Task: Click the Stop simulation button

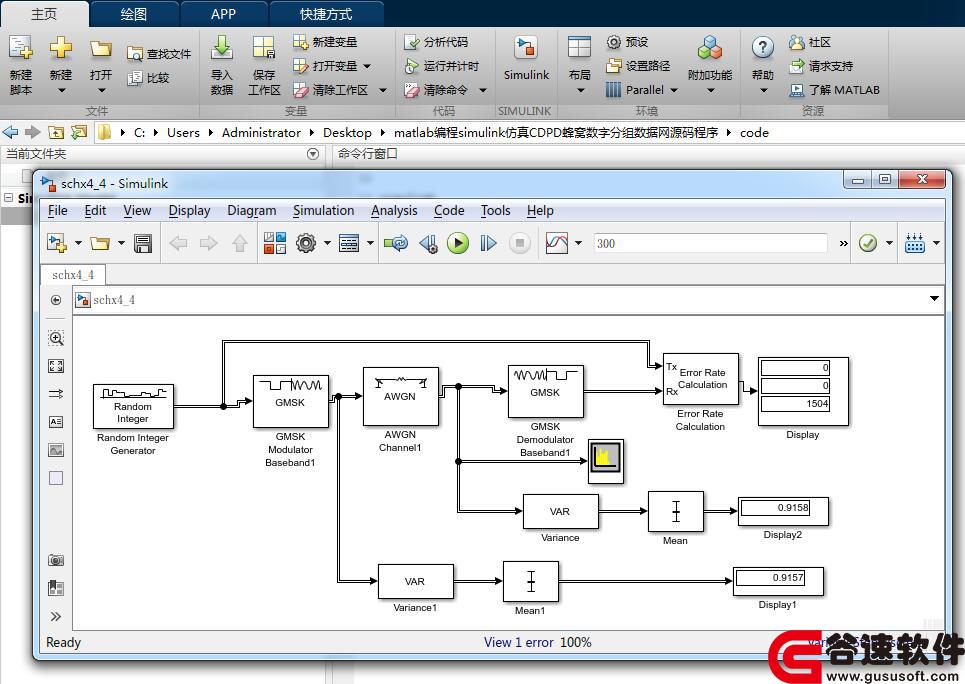Action: pos(519,243)
